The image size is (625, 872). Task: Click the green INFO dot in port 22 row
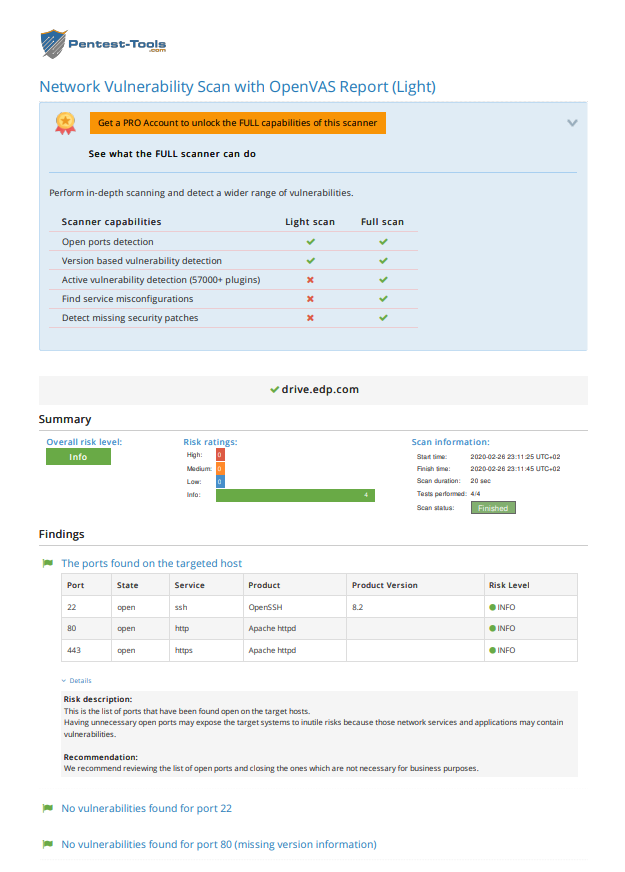[493, 607]
